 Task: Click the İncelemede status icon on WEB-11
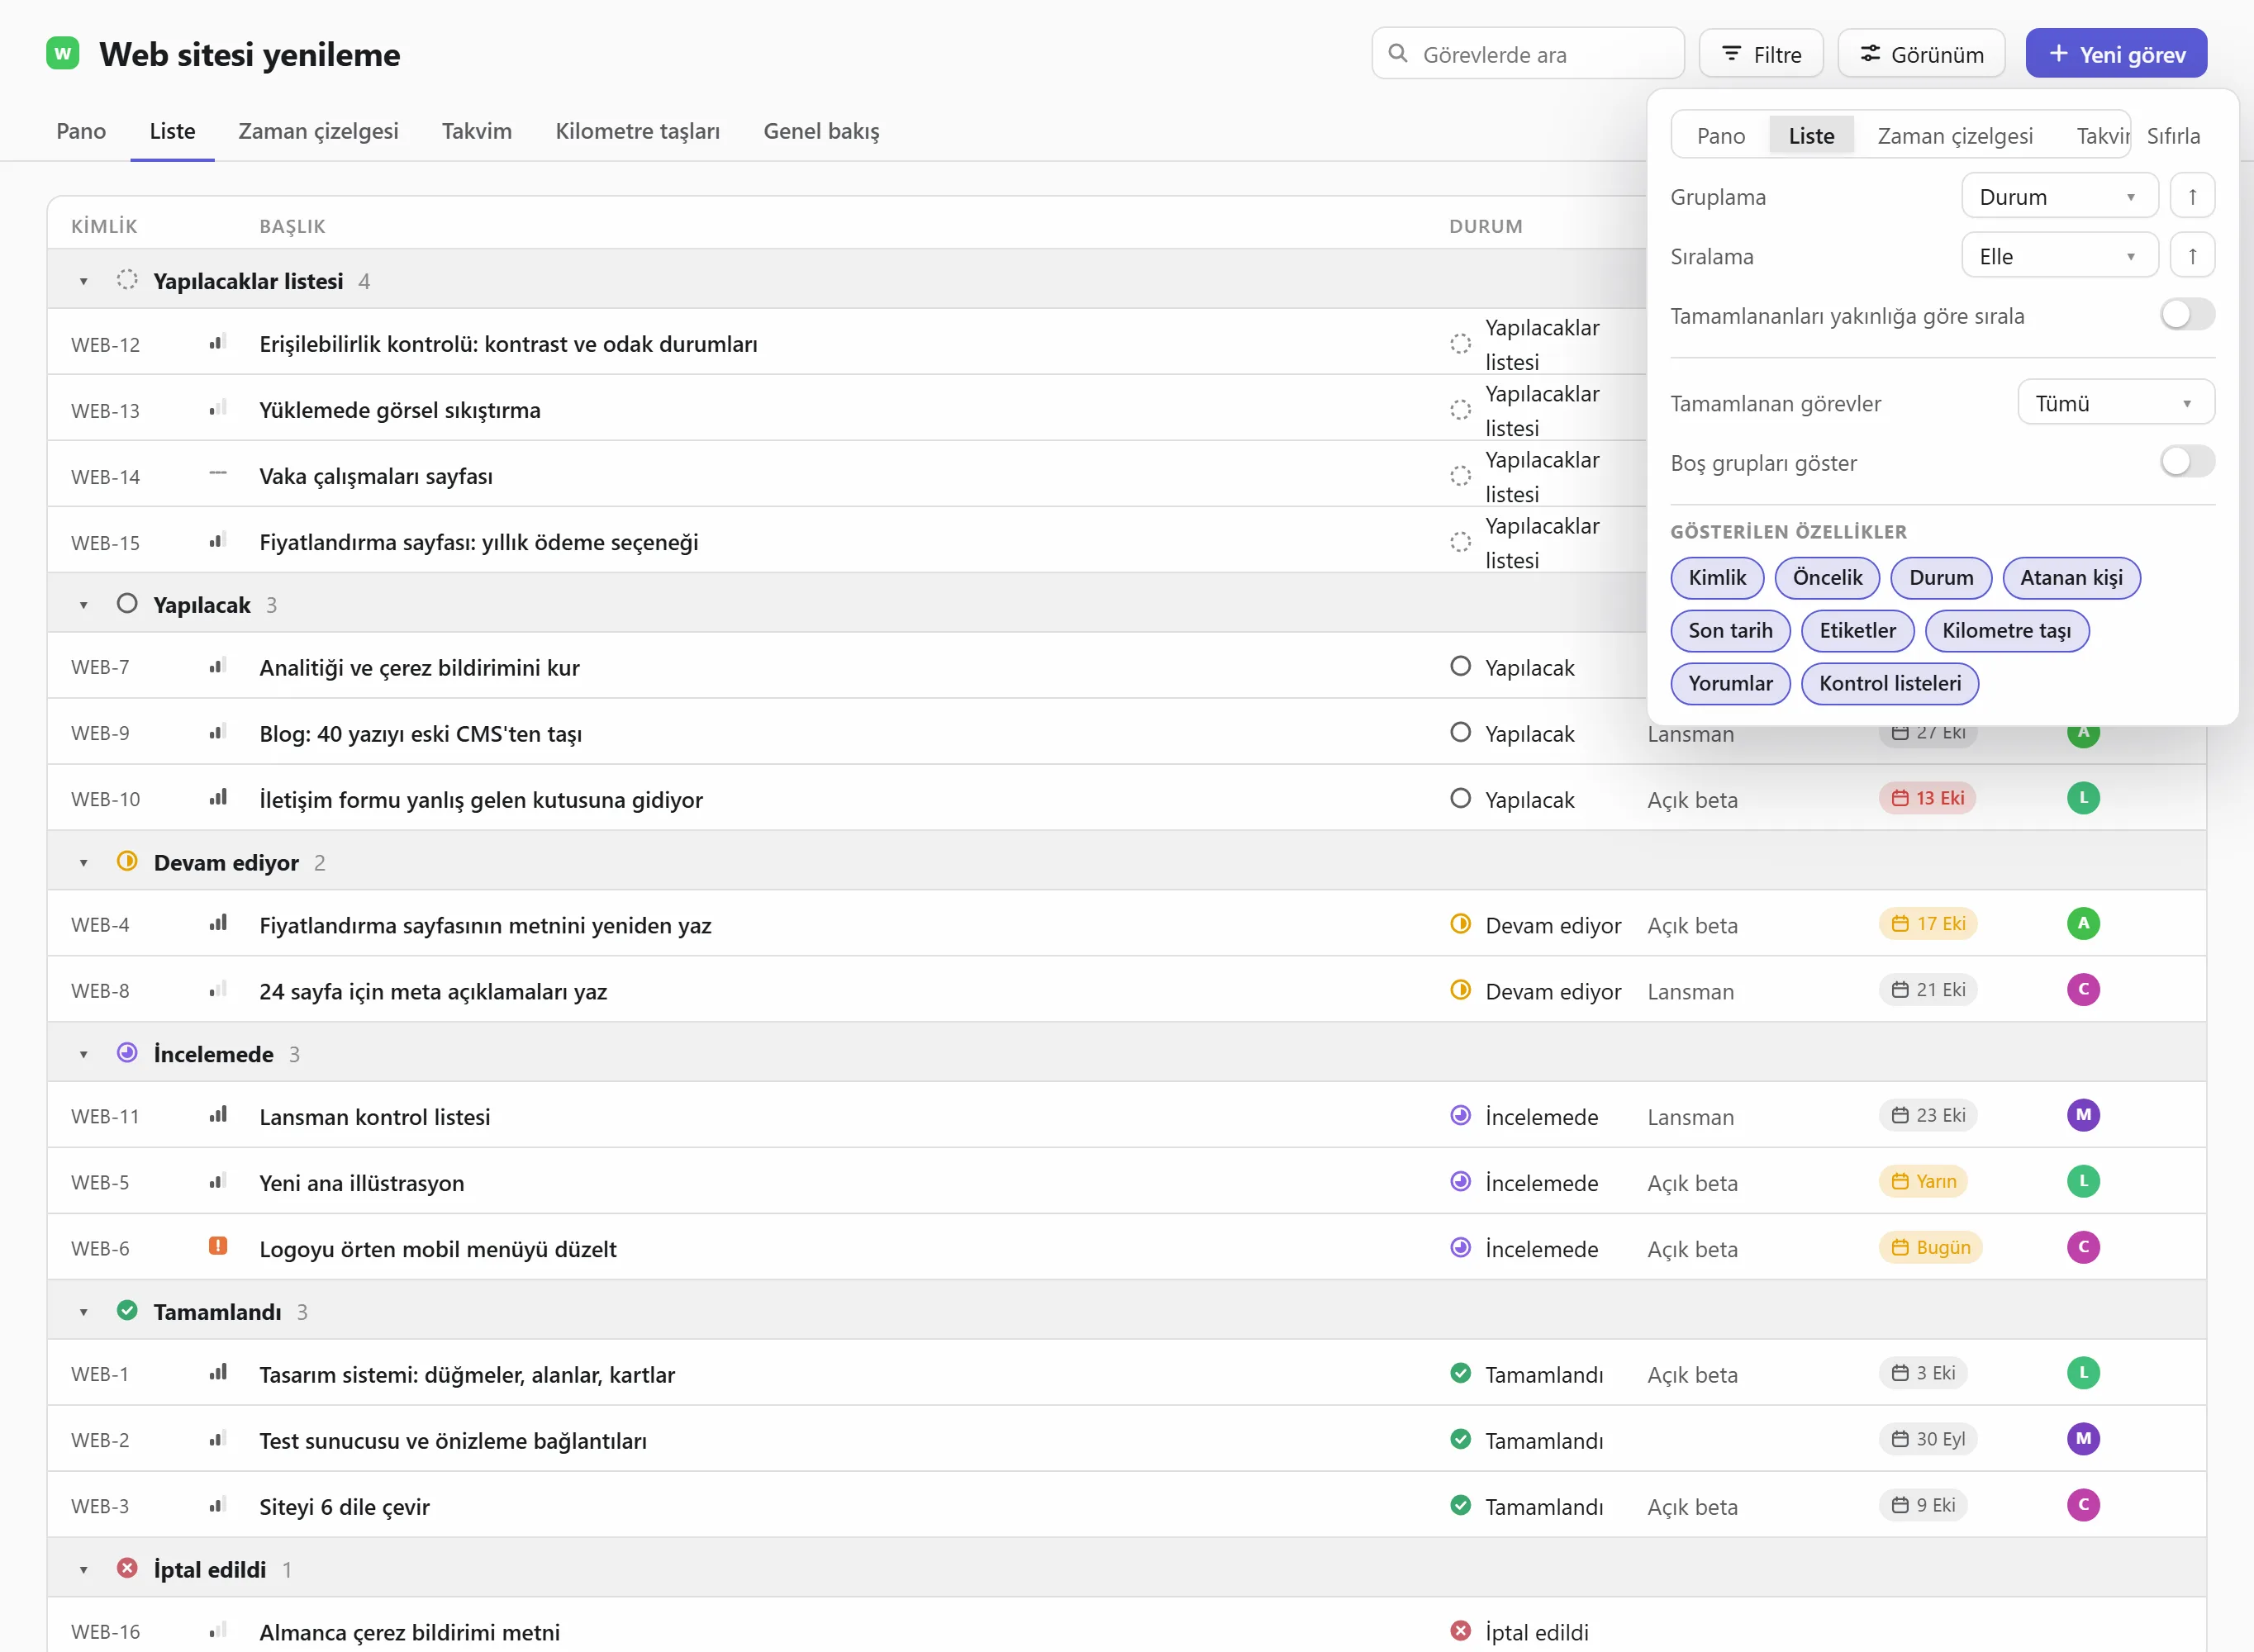[x=1460, y=1115]
